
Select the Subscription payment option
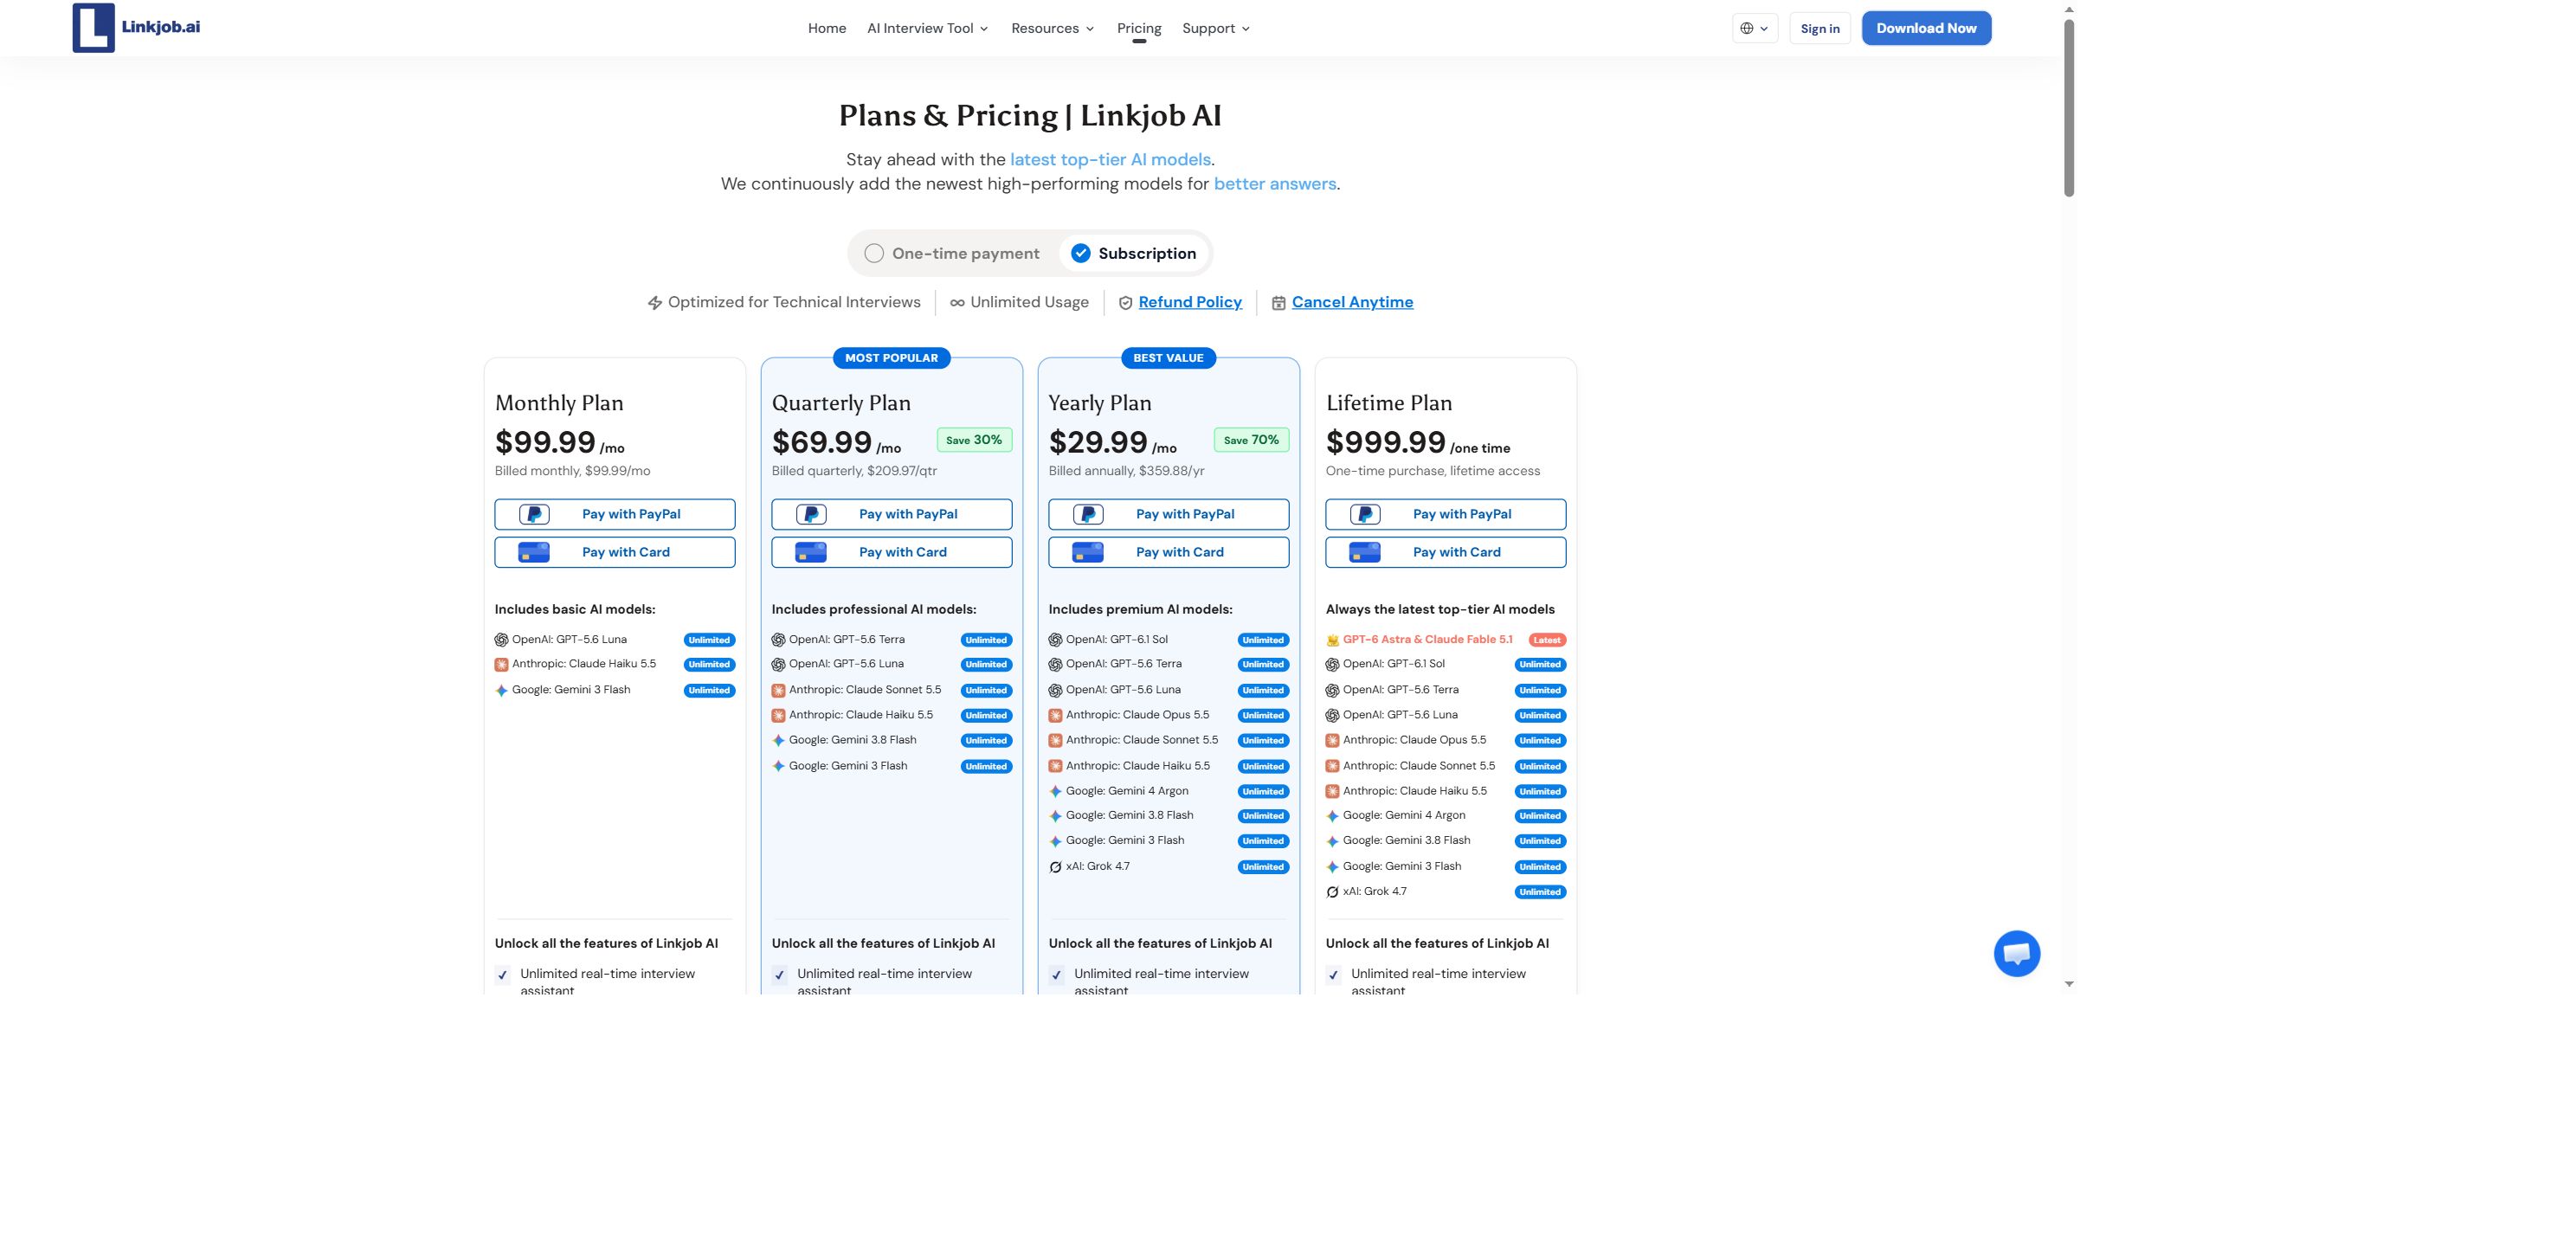coord(1133,253)
